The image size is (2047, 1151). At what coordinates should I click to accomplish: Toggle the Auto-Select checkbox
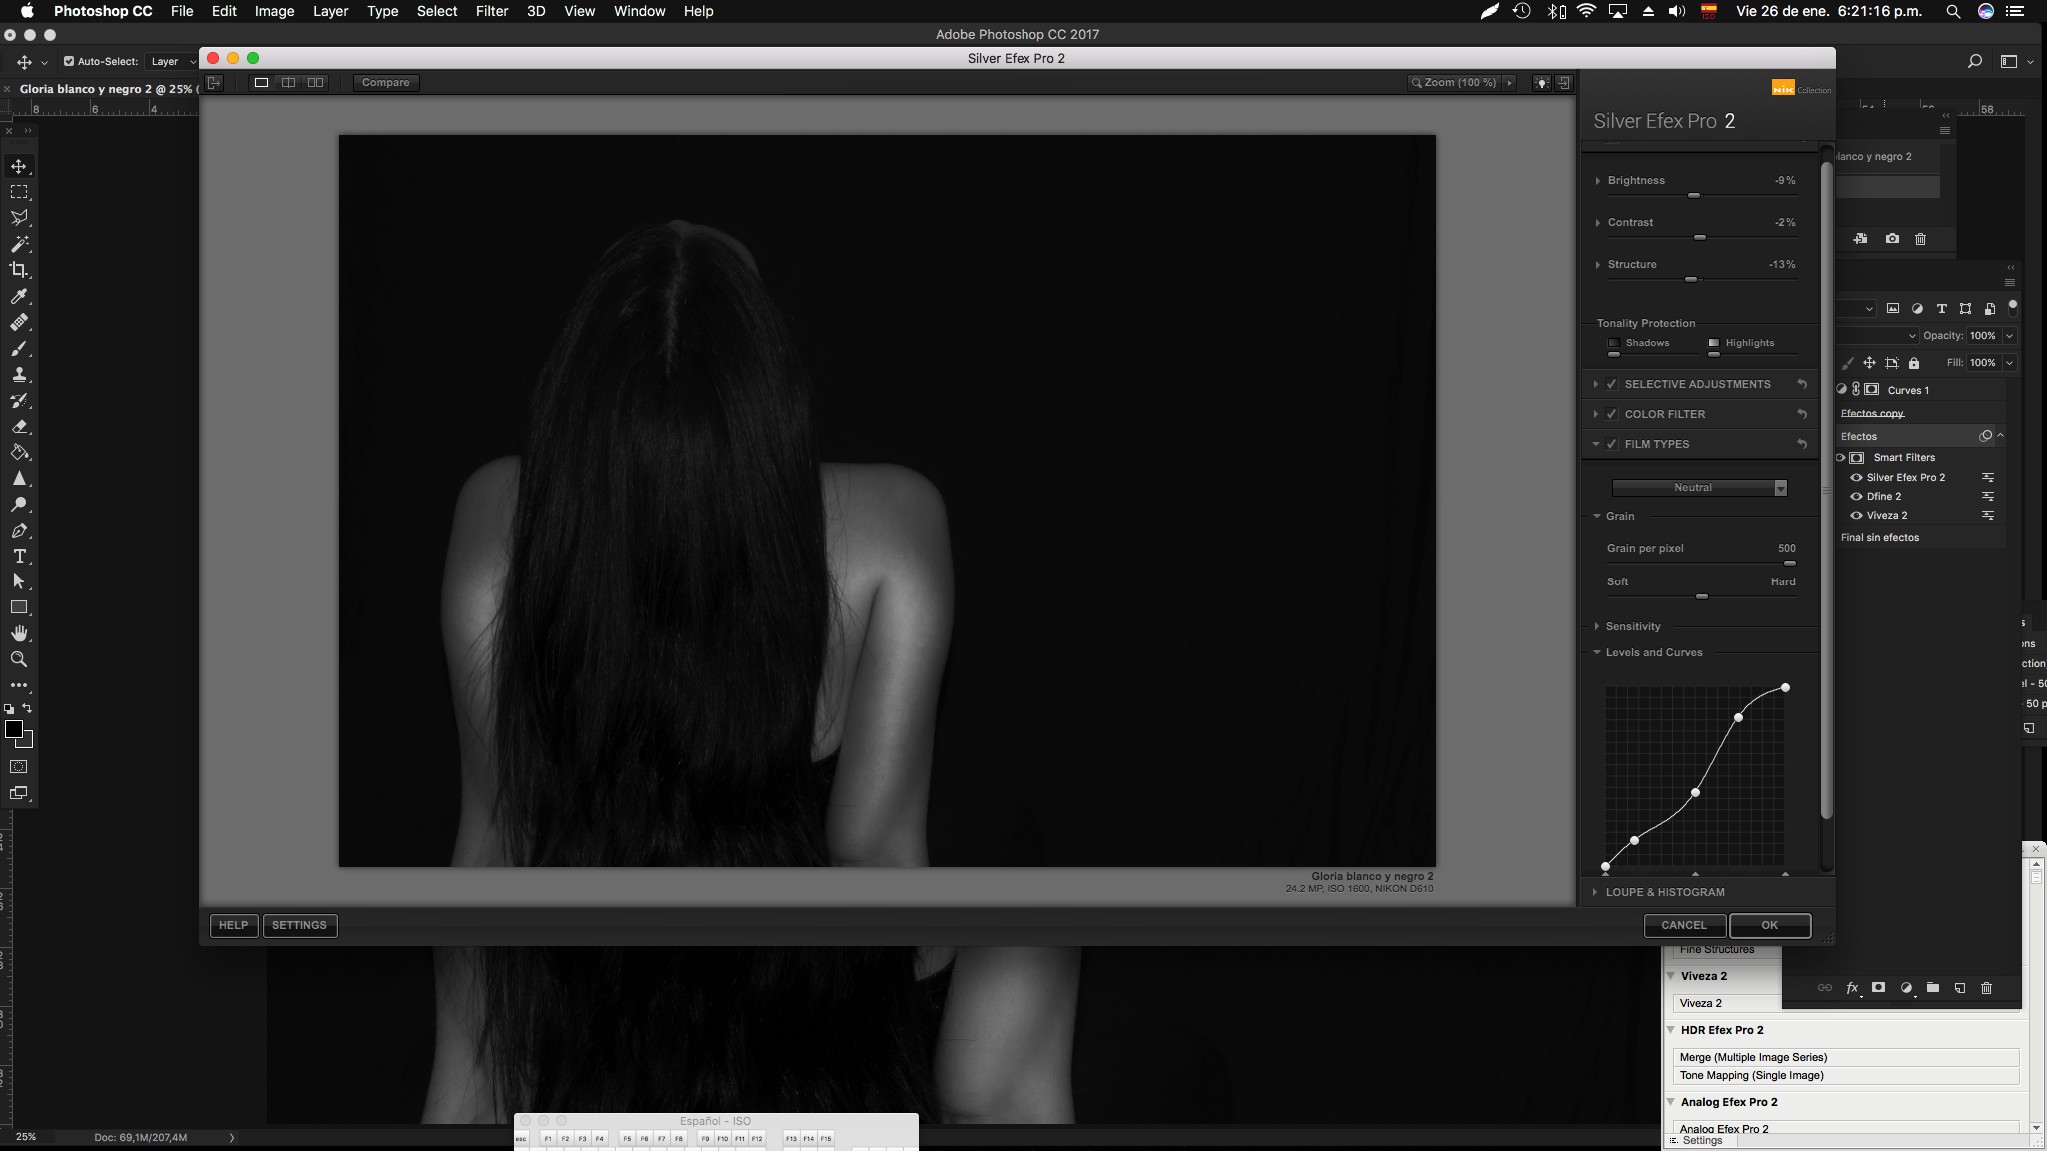click(x=69, y=61)
